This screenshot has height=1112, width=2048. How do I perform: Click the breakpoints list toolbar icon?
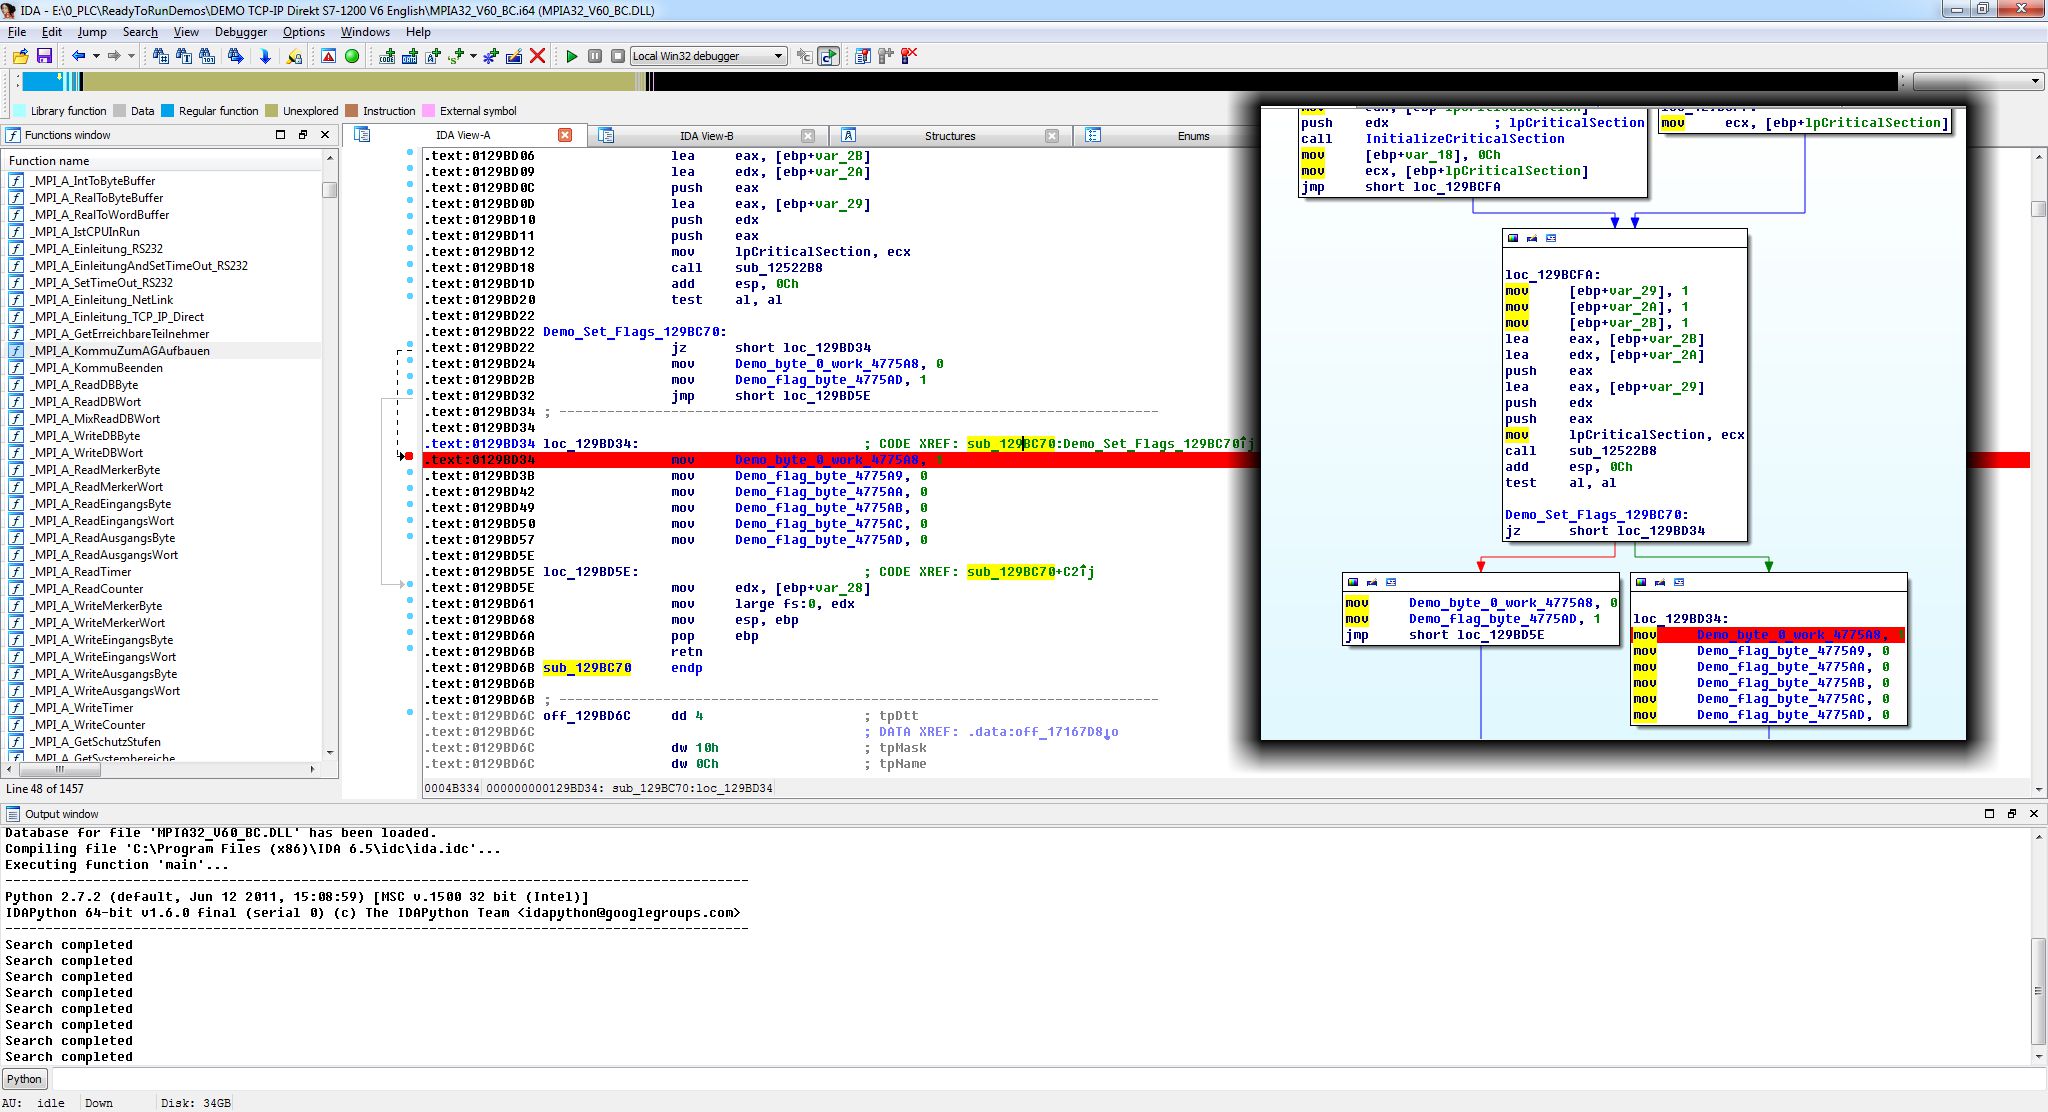pyautogui.click(x=862, y=56)
